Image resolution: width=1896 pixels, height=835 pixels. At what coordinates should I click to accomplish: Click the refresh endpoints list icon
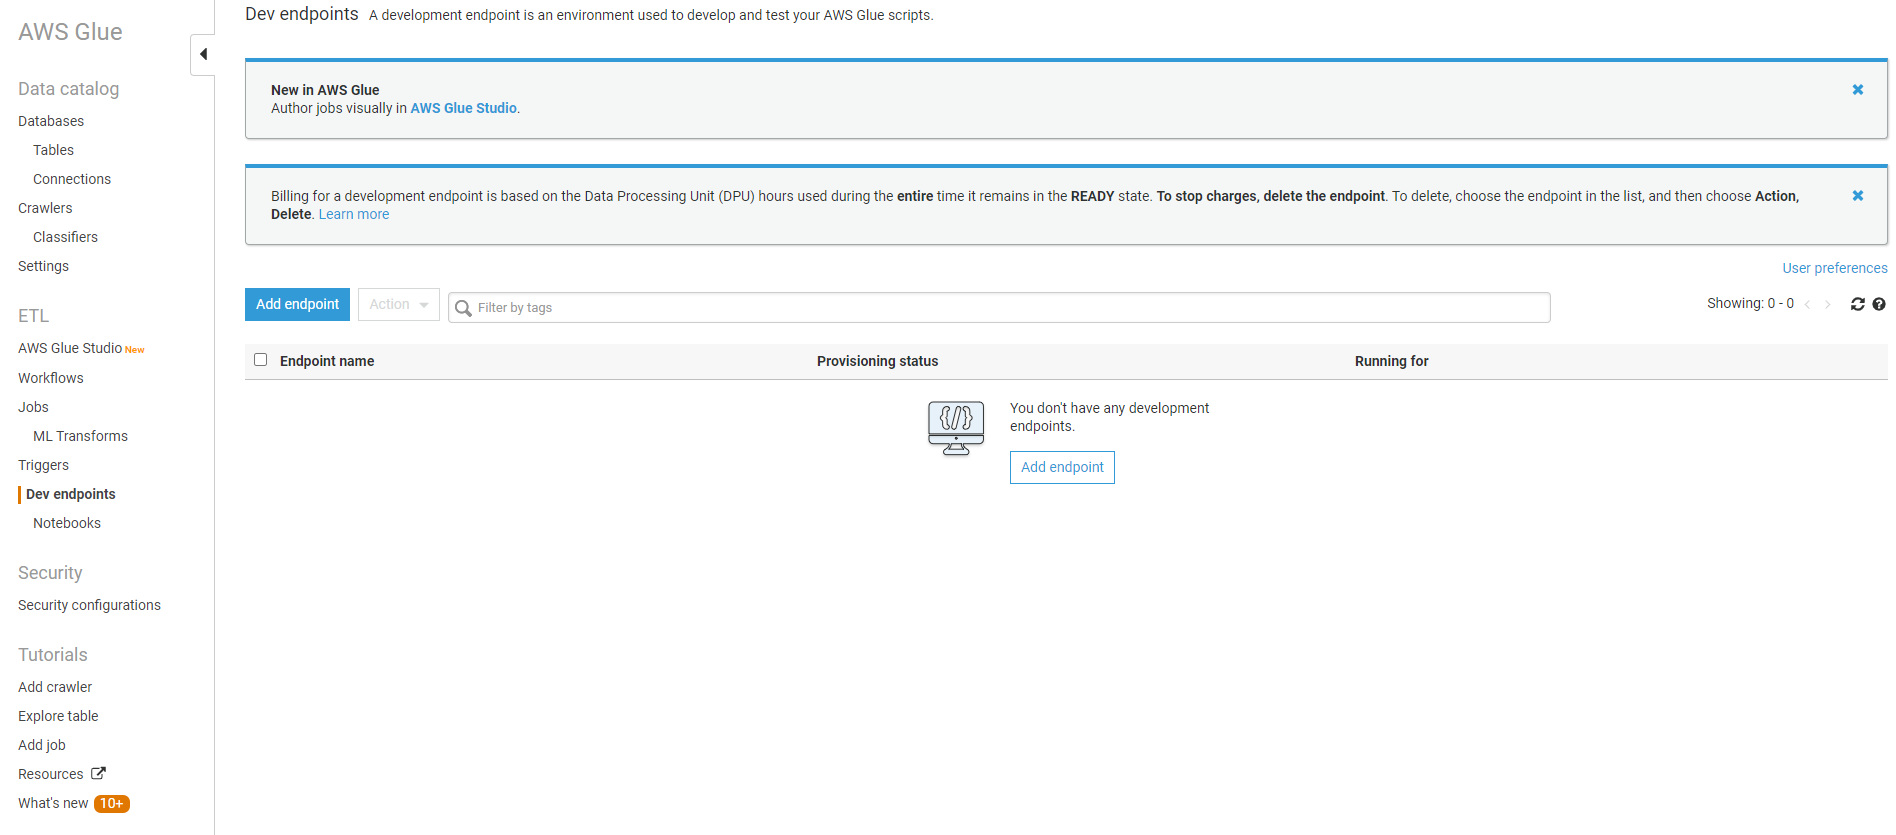pyautogui.click(x=1857, y=304)
